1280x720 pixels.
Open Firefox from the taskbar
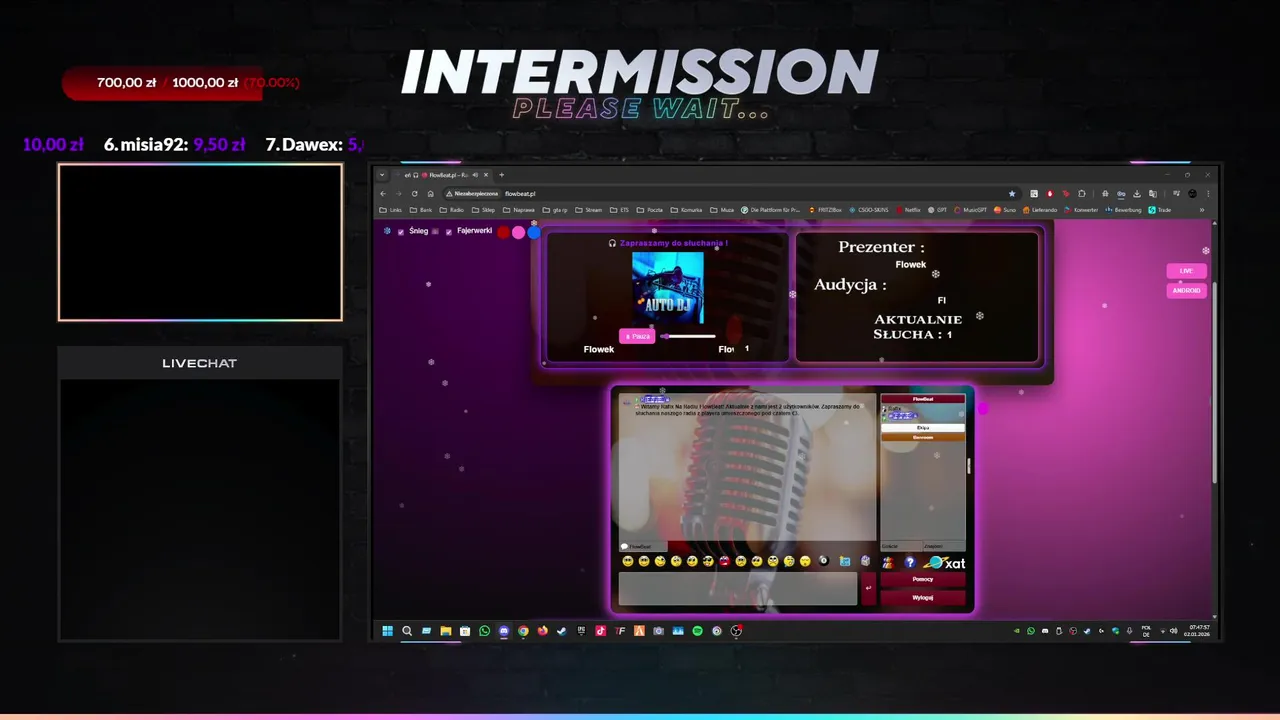tap(543, 631)
